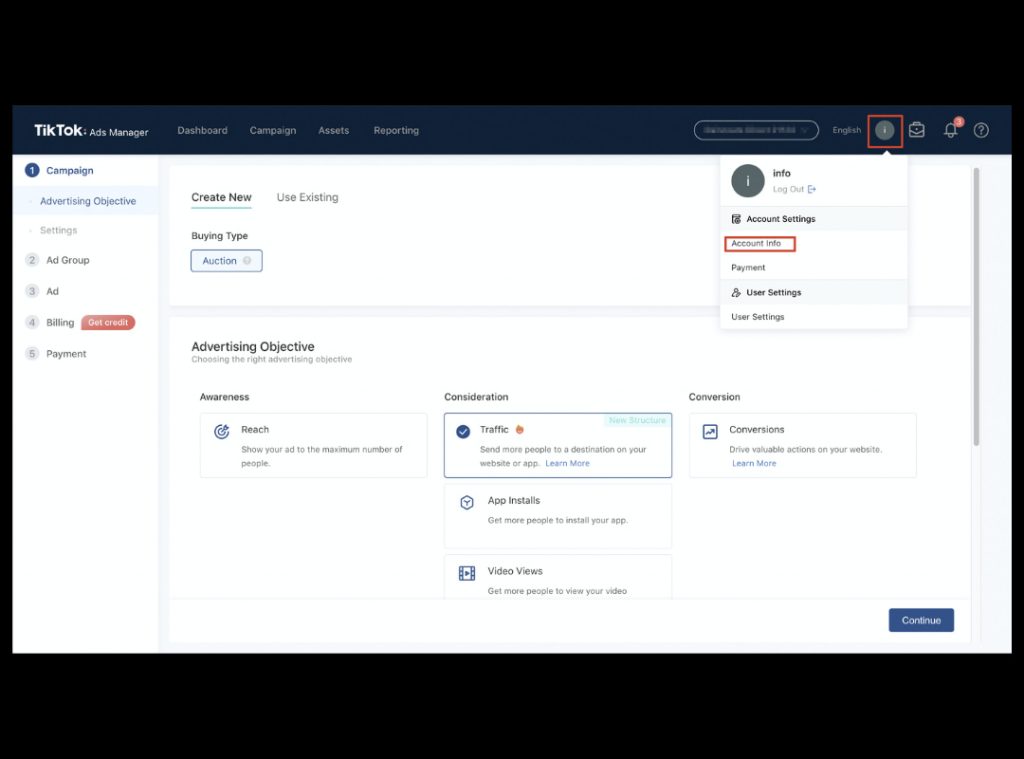This screenshot has width=1024, height=759.
Task: Click the Get credit badge
Action: pos(108,323)
